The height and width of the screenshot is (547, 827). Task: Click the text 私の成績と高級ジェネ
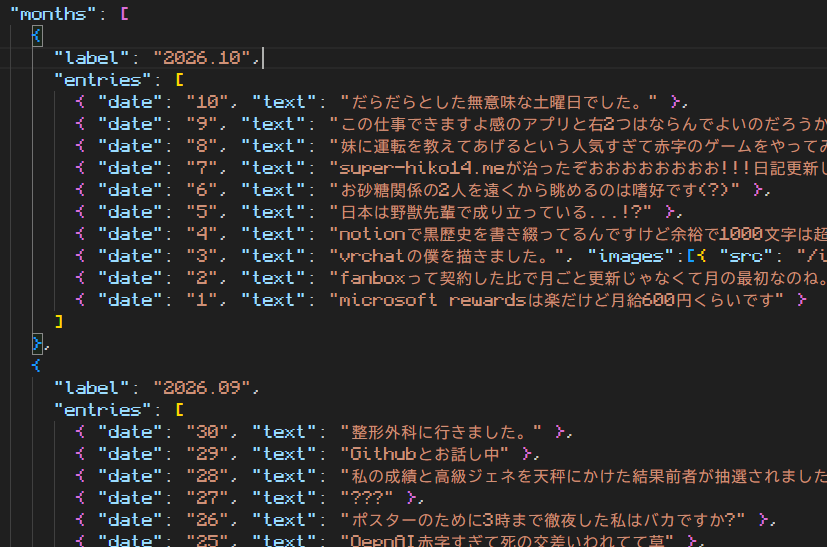click(x=583, y=476)
